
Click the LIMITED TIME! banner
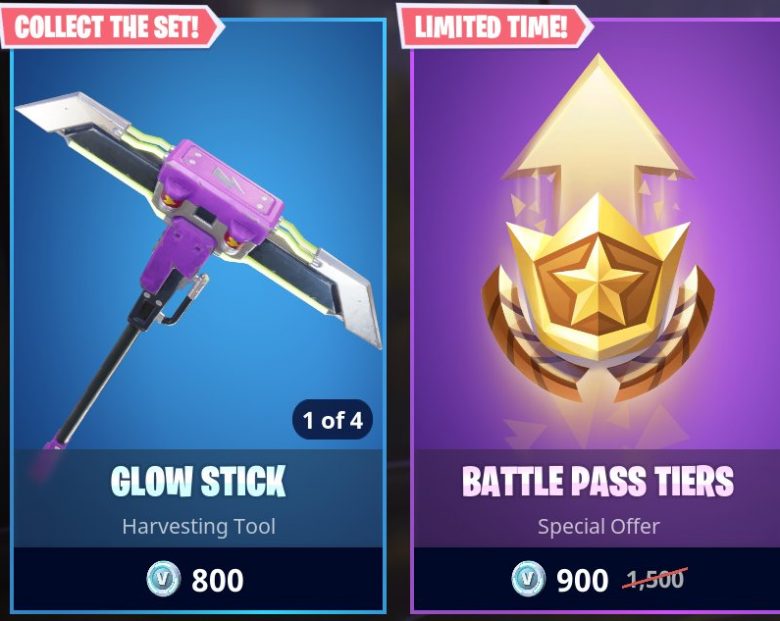494,26
